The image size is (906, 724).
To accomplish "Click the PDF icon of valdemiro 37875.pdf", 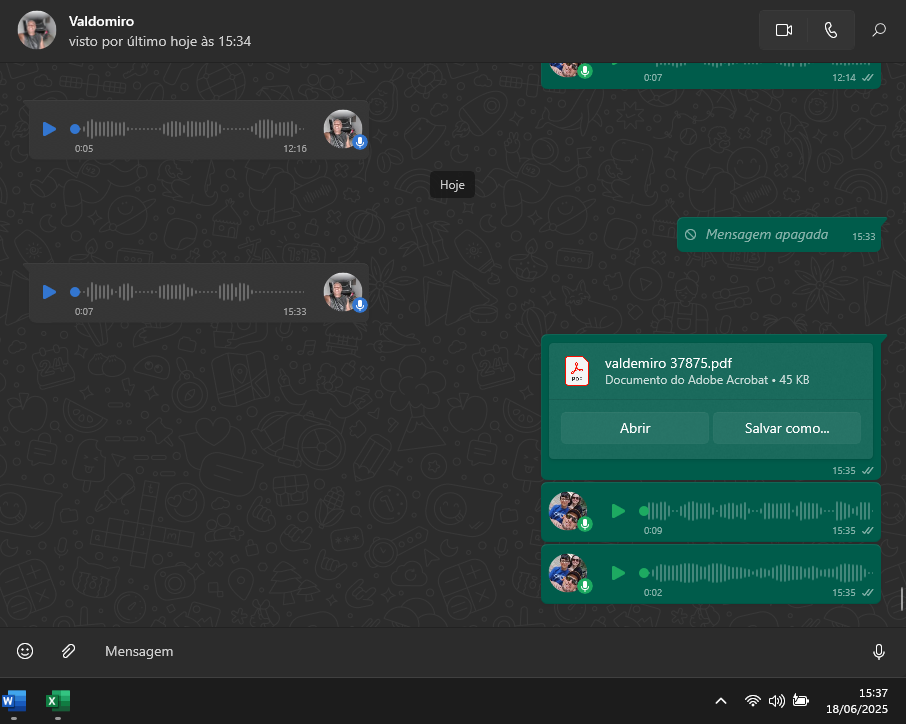I will click(577, 371).
